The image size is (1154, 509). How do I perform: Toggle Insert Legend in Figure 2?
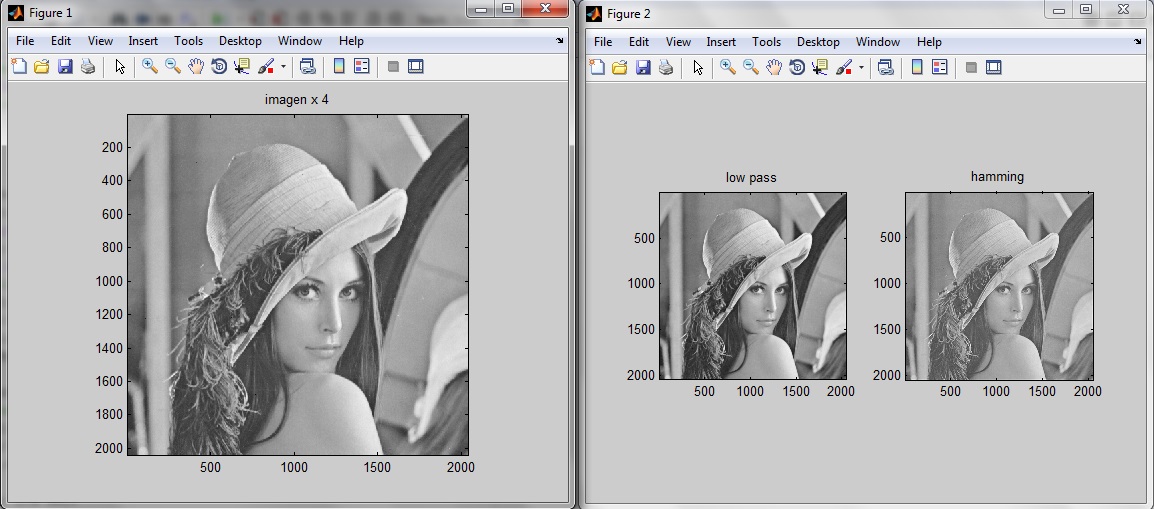(x=939, y=68)
